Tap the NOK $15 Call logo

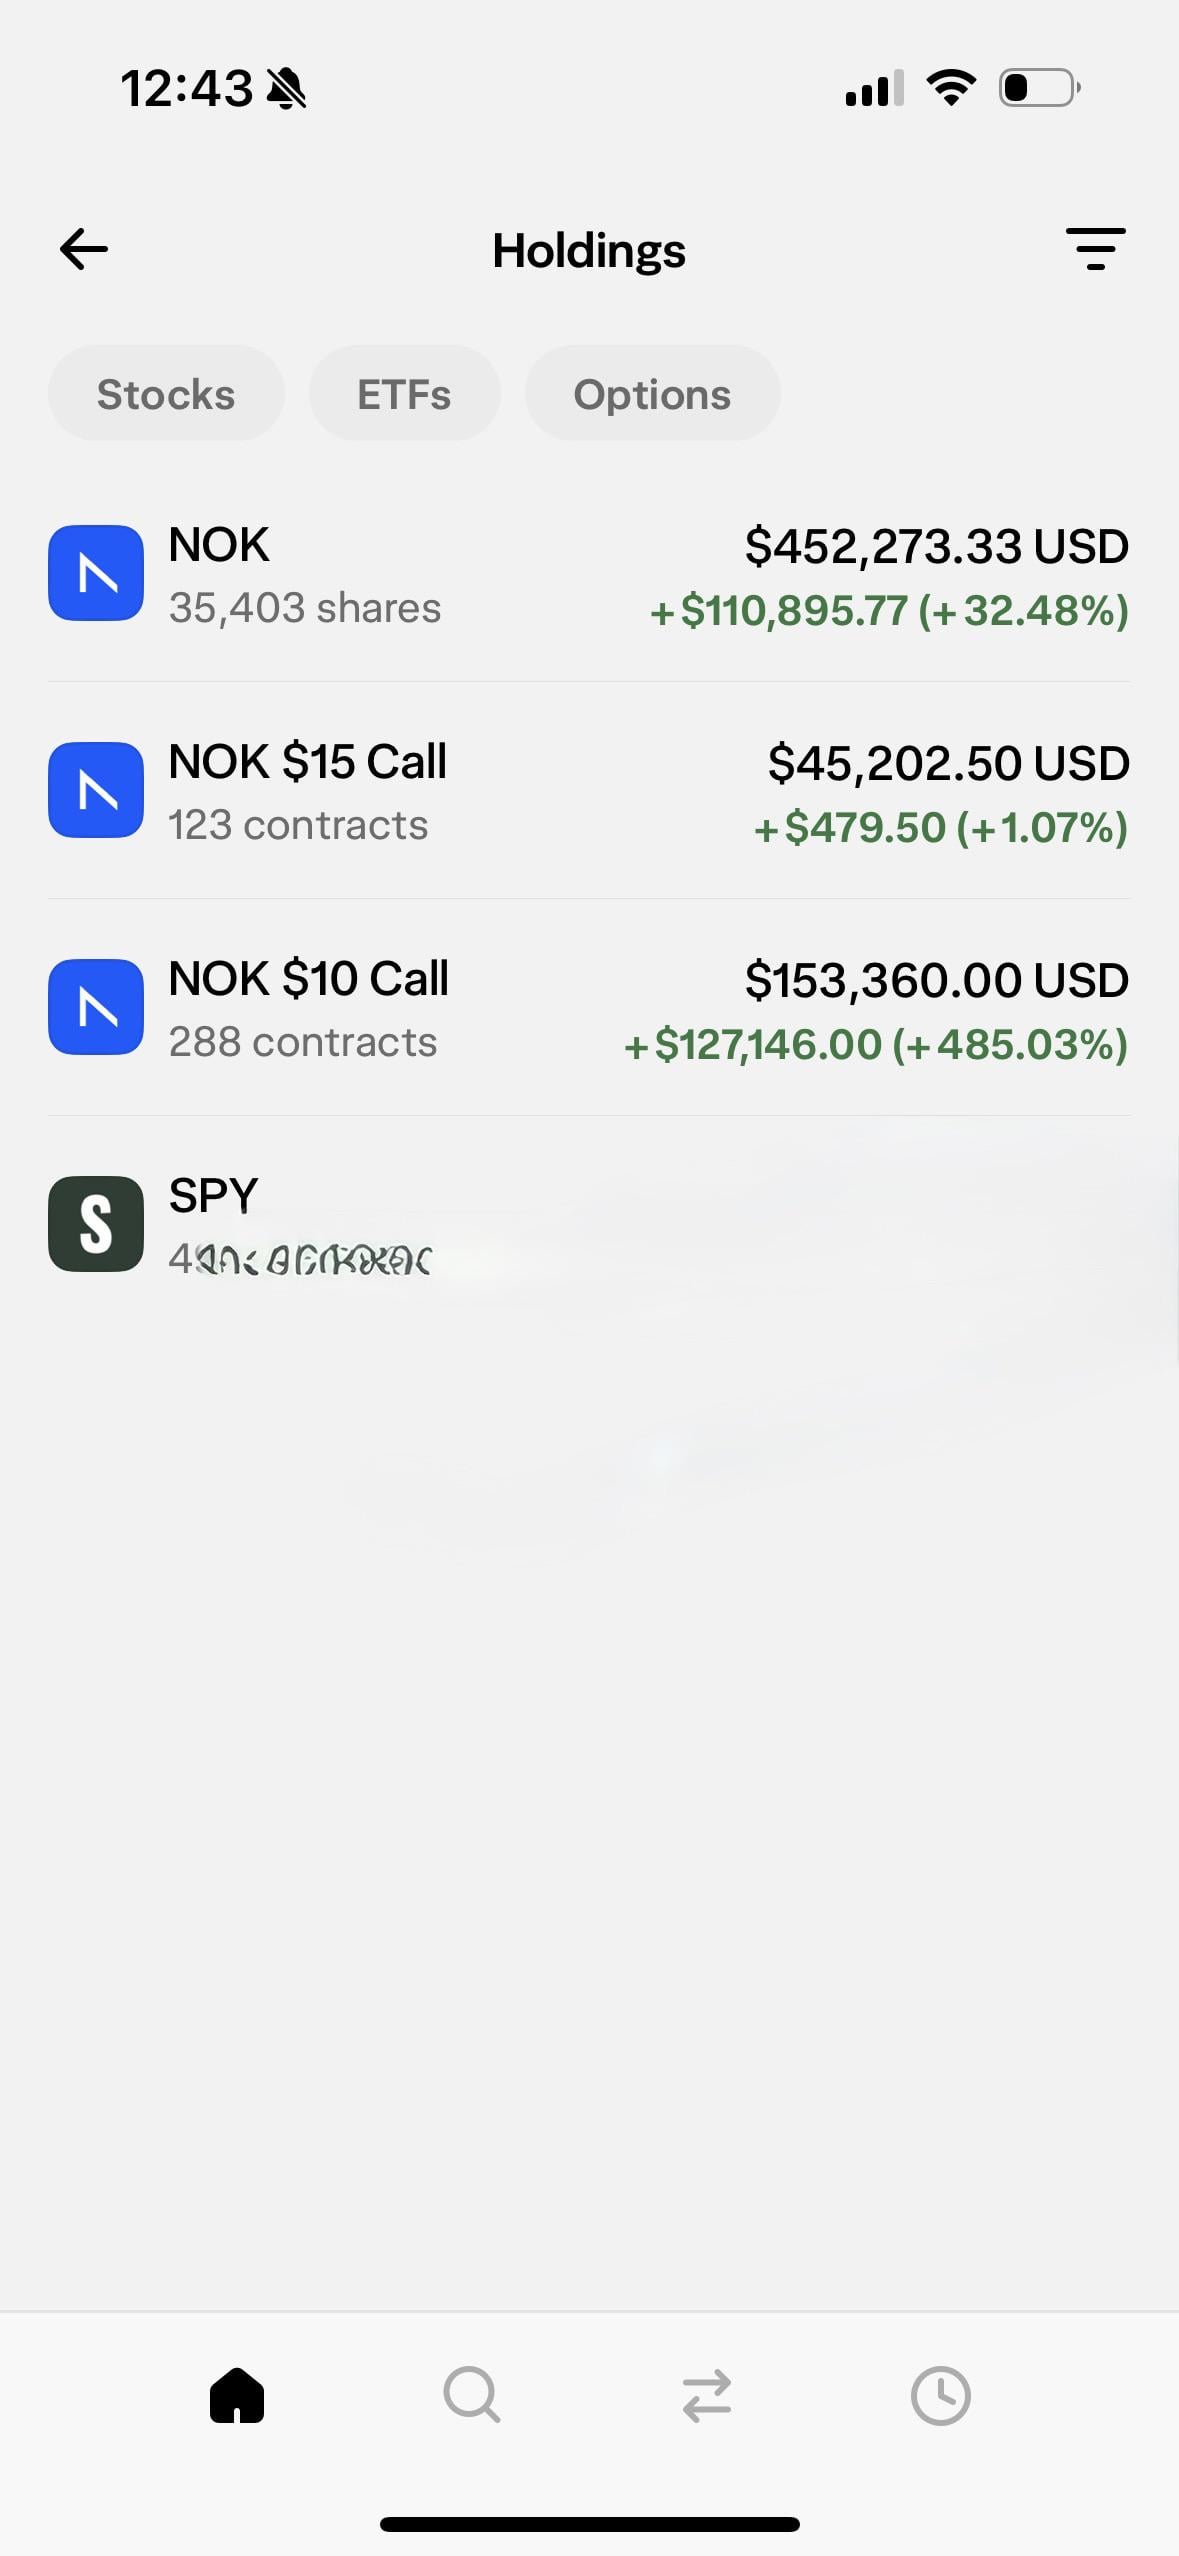(x=96, y=790)
